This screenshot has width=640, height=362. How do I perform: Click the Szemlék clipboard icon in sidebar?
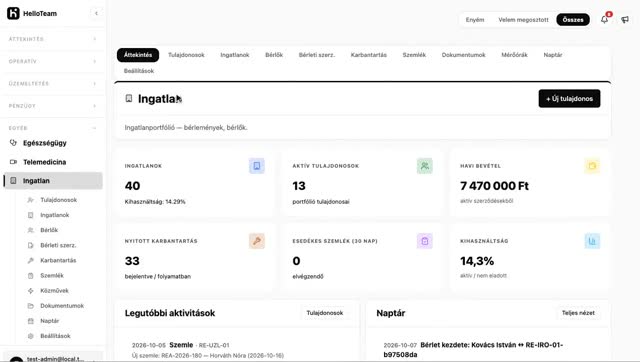tap(31, 275)
